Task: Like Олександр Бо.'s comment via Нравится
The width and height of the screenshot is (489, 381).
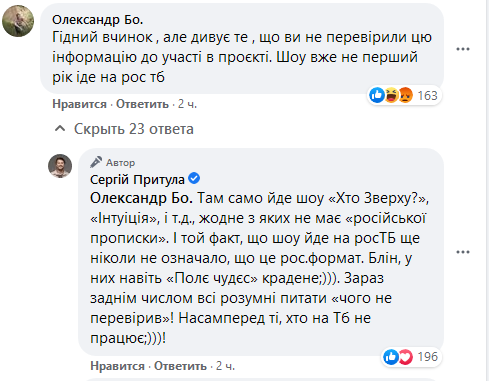Action: [x=79, y=104]
